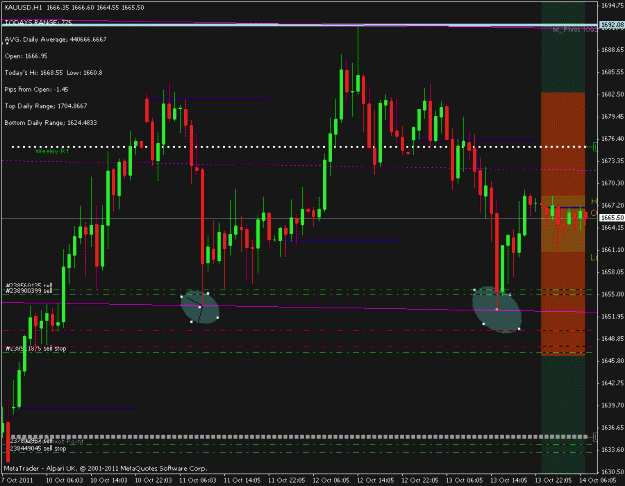Click Today's Hi: 1668.55 Low: 1660.8 text
Screen dimensions: 625x486
53,73
